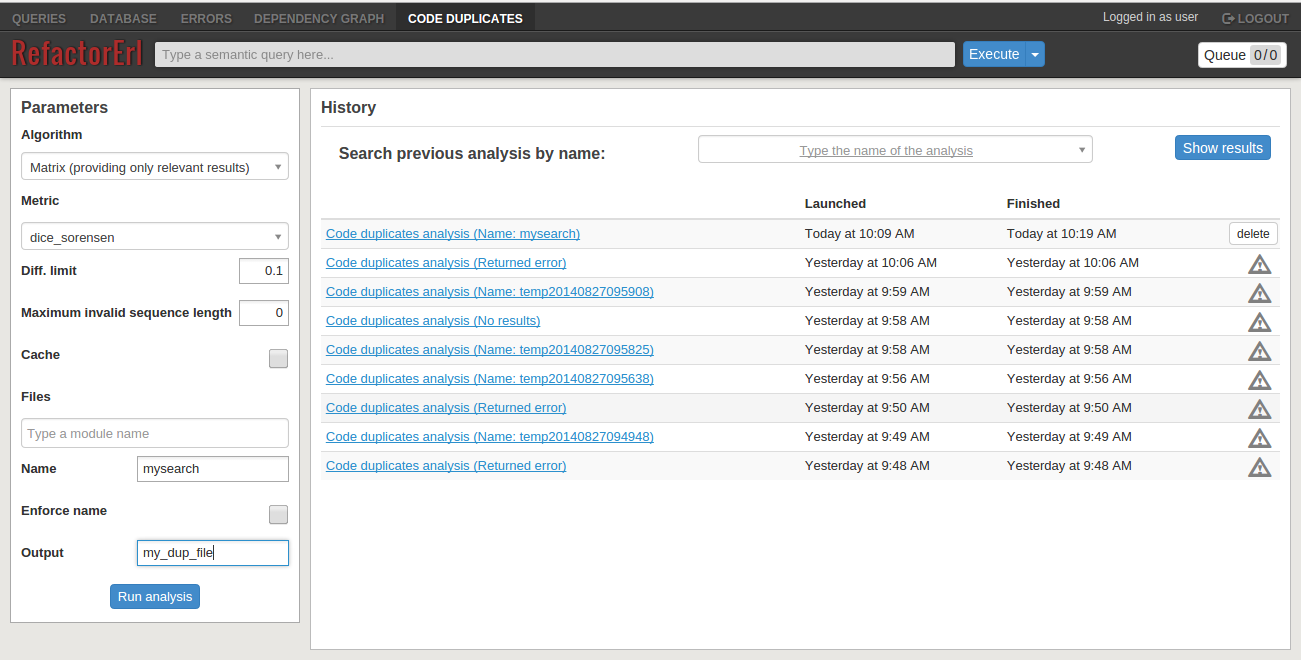Image resolution: width=1301 pixels, height=660 pixels.
Task: Click warning icon for 10:06 AM Returned error row
Action: click(x=1259, y=264)
